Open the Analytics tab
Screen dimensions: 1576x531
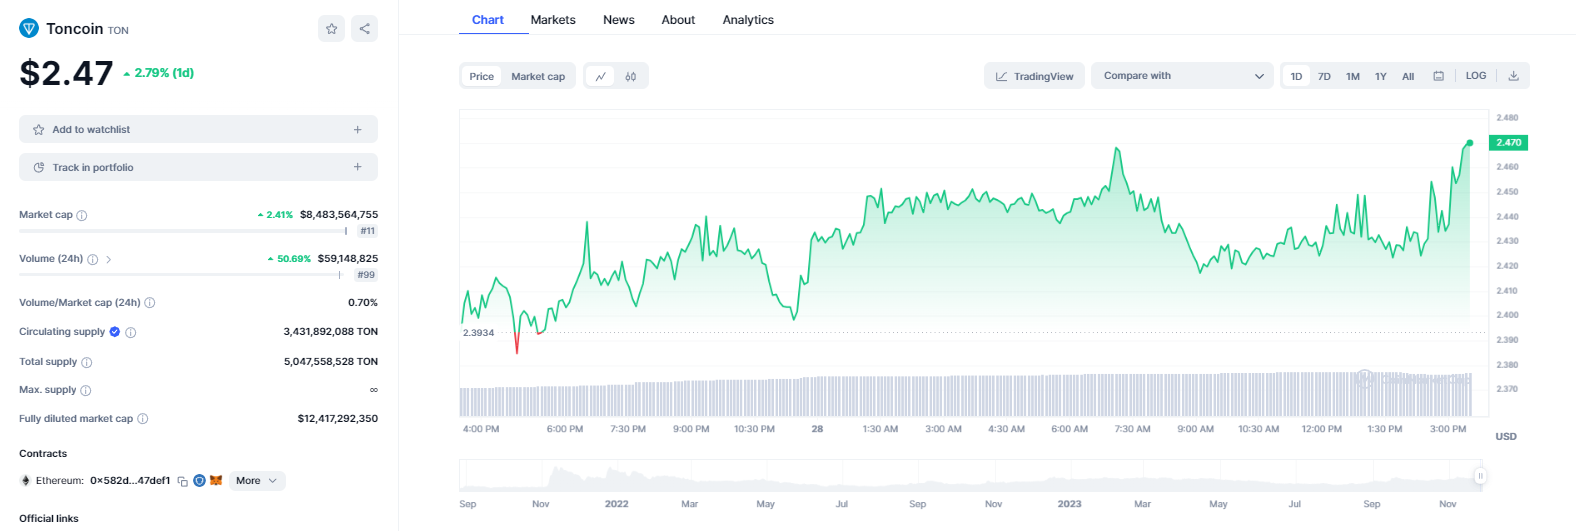pyautogui.click(x=748, y=20)
